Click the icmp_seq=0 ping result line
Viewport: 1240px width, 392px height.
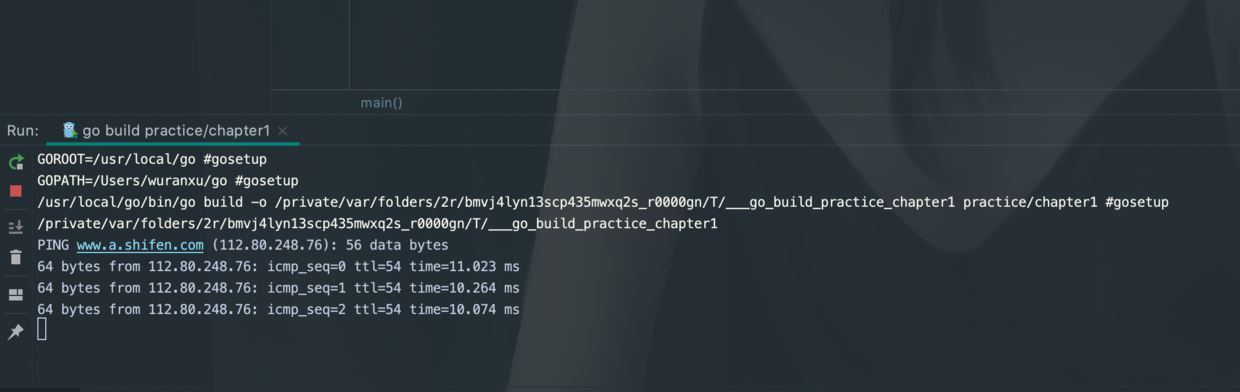[x=278, y=267]
